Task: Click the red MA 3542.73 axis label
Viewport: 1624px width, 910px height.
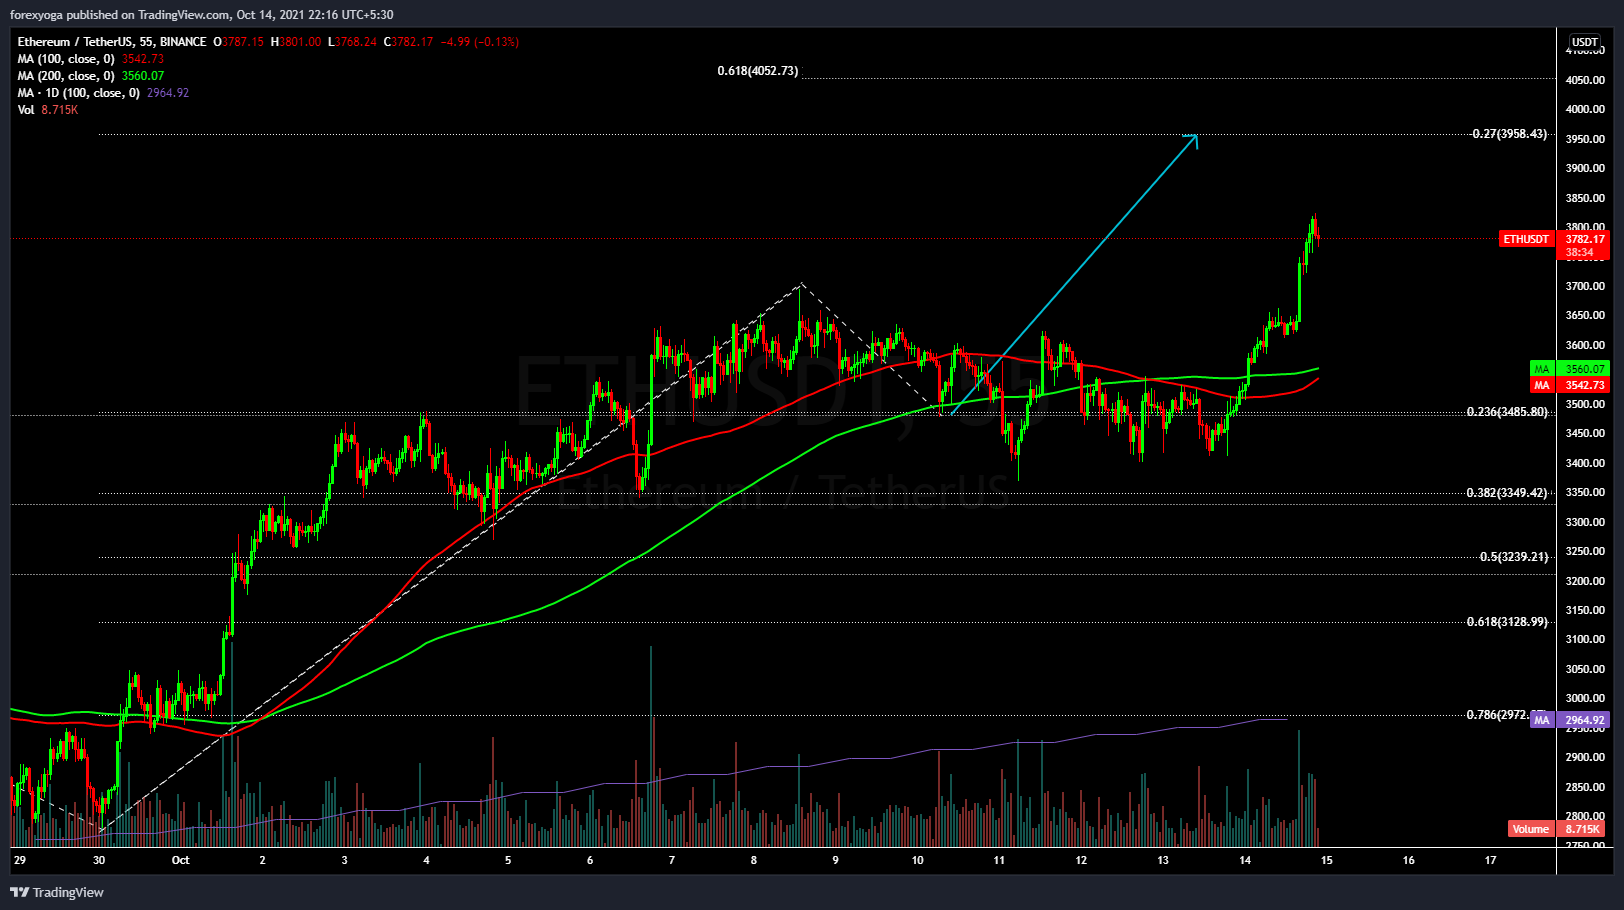Action: (1570, 385)
